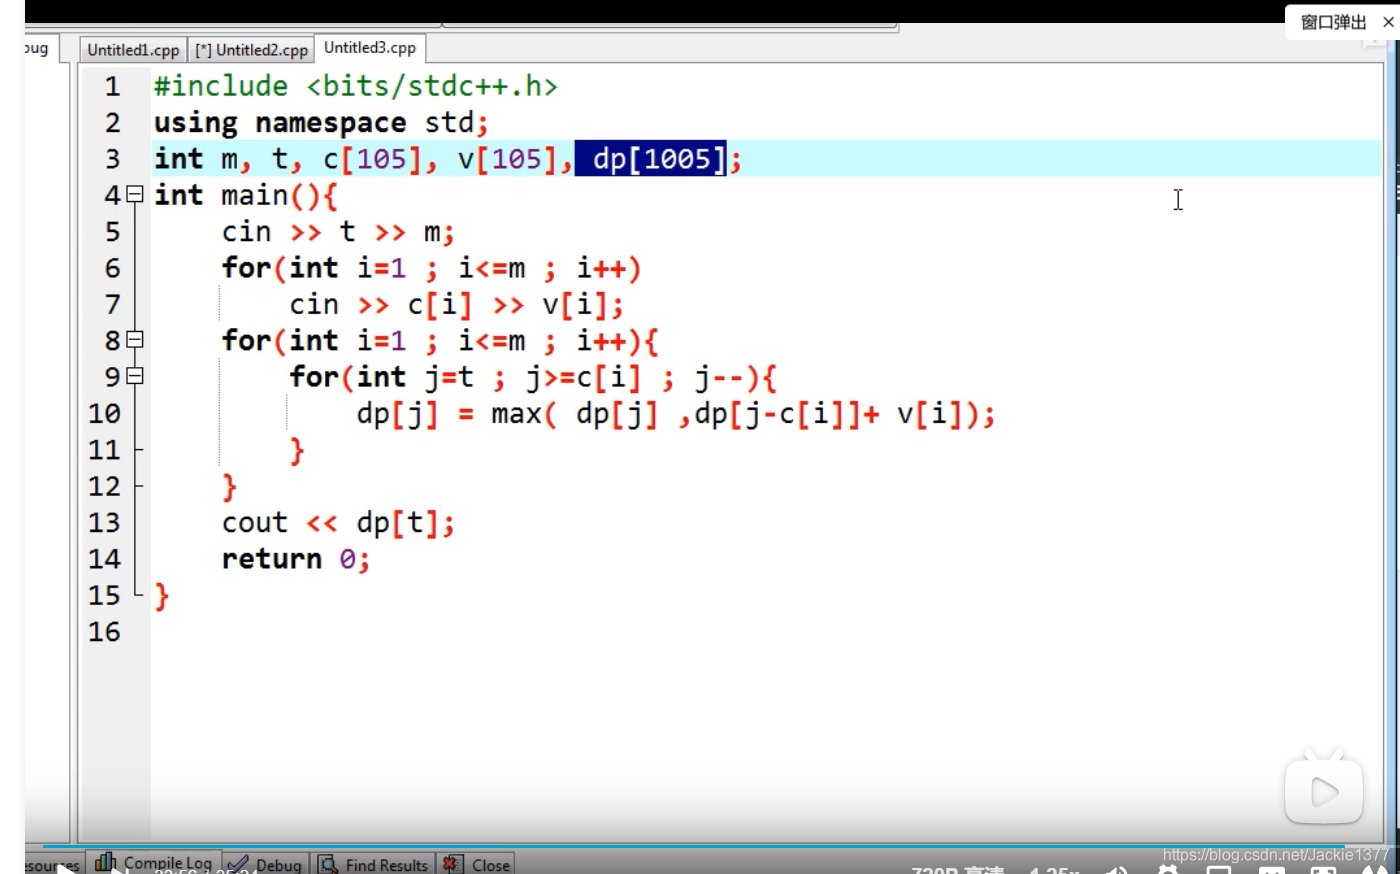Click the bilibili TV play overlay icon
The width and height of the screenshot is (1400, 874).
[1324, 791]
